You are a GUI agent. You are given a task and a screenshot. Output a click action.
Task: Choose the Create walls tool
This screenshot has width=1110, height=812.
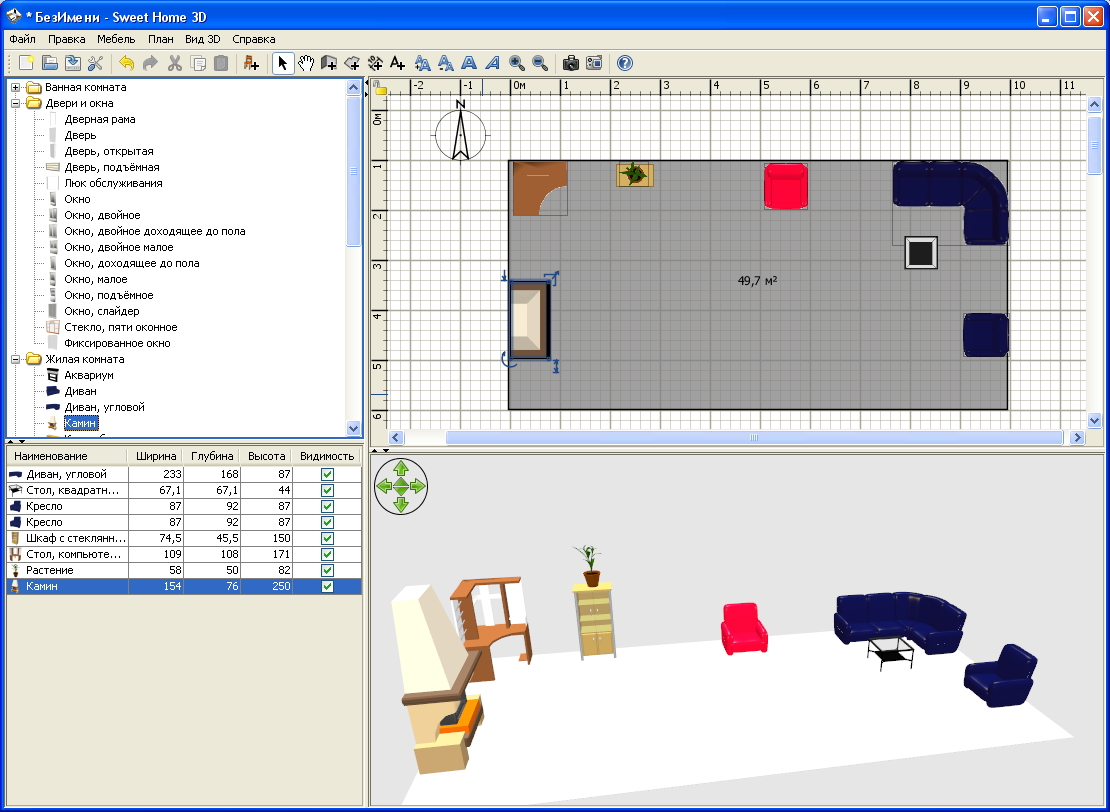(328, 63)
